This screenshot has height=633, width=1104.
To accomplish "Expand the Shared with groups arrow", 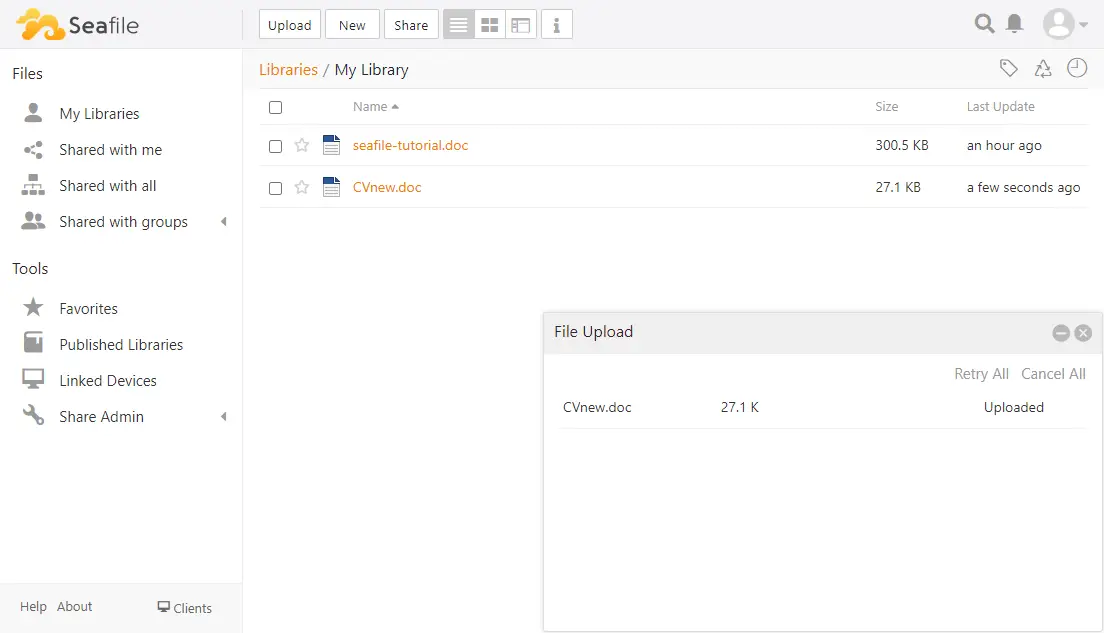I will (224, 222).
